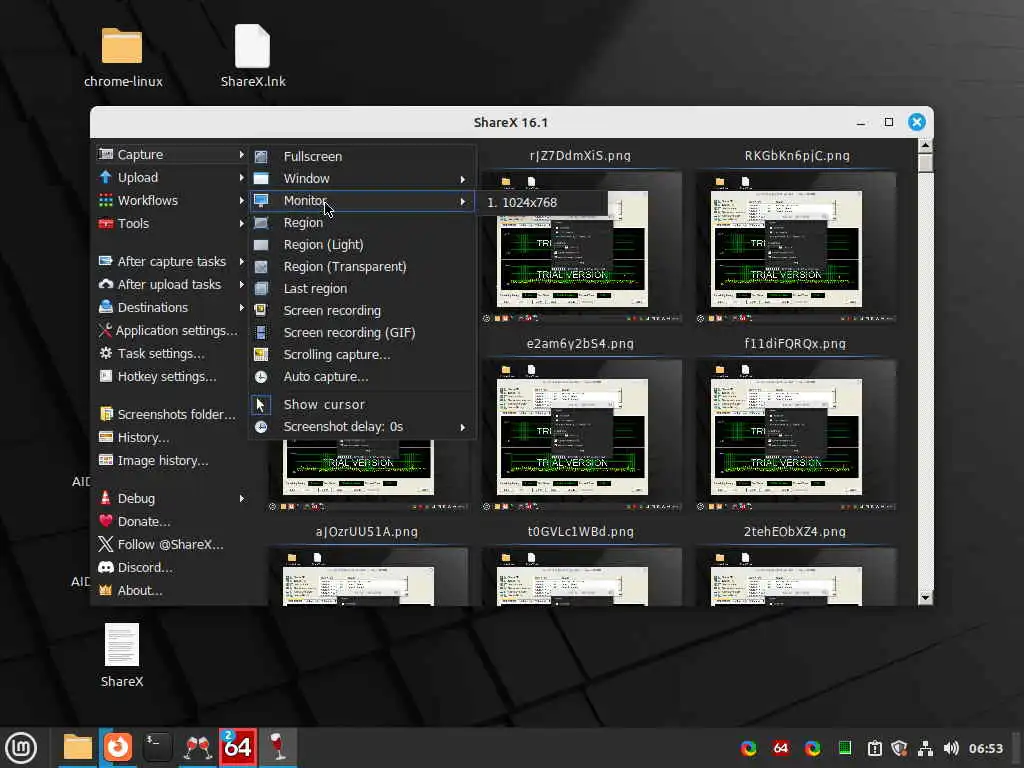
Task: Toggle the Show cursor option
Action: [362, 404]
